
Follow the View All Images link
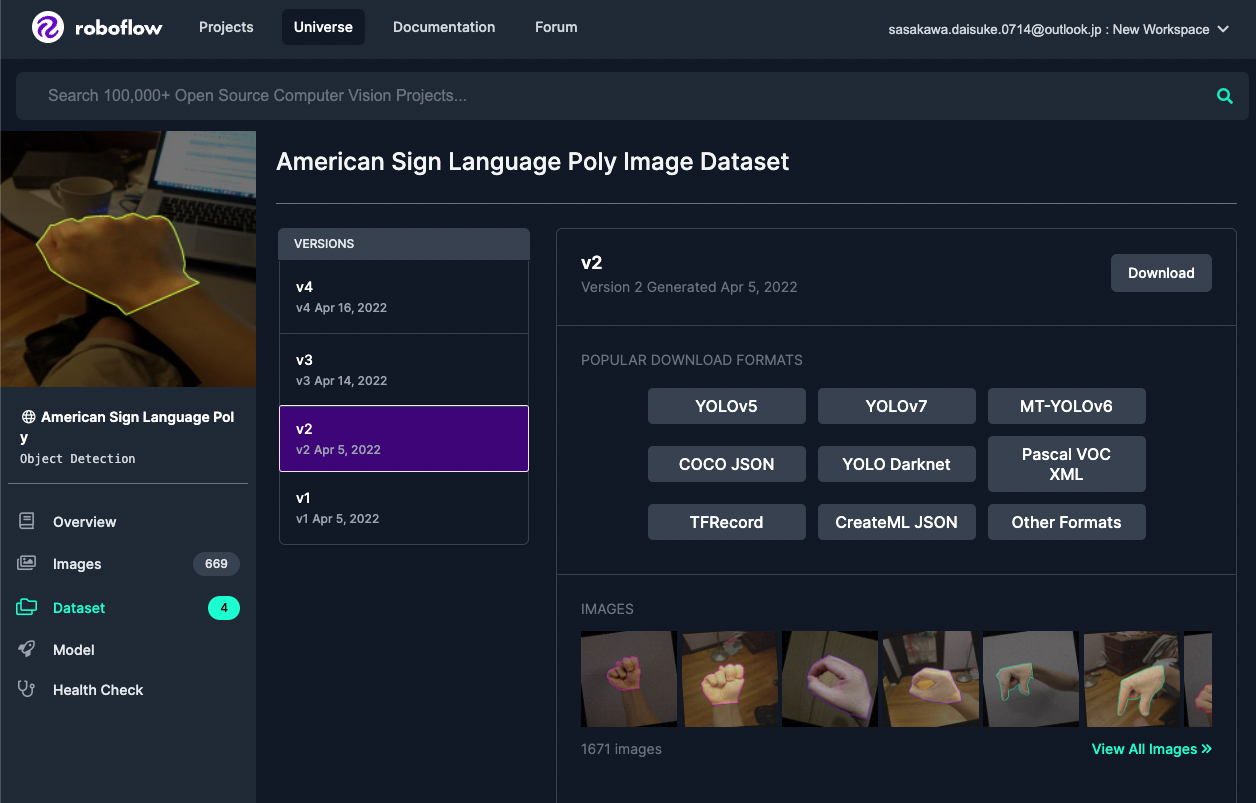(1151, 748)
